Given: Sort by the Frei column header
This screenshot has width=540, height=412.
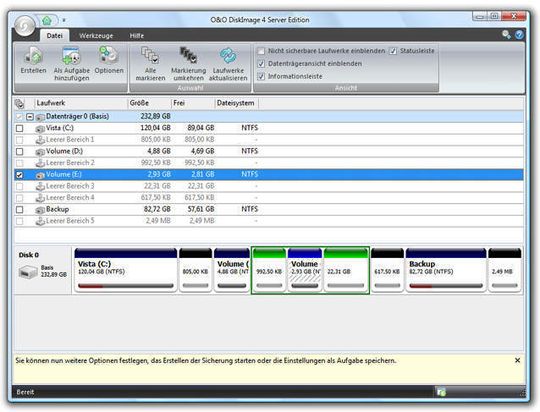Looking at the screenshot, I should click(x=193, y=103).
